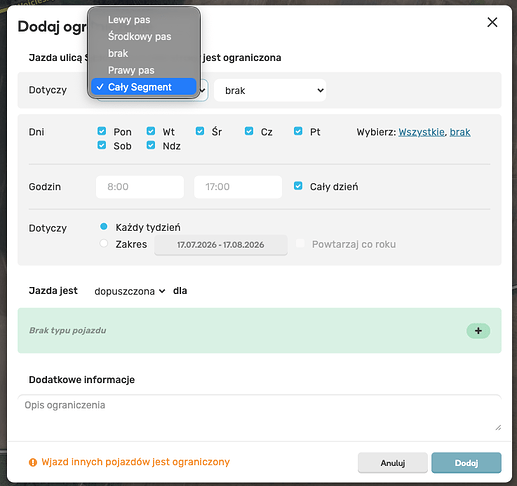Click the textarea resize handle
Screen dimensions: 517x486
(498, 428)
